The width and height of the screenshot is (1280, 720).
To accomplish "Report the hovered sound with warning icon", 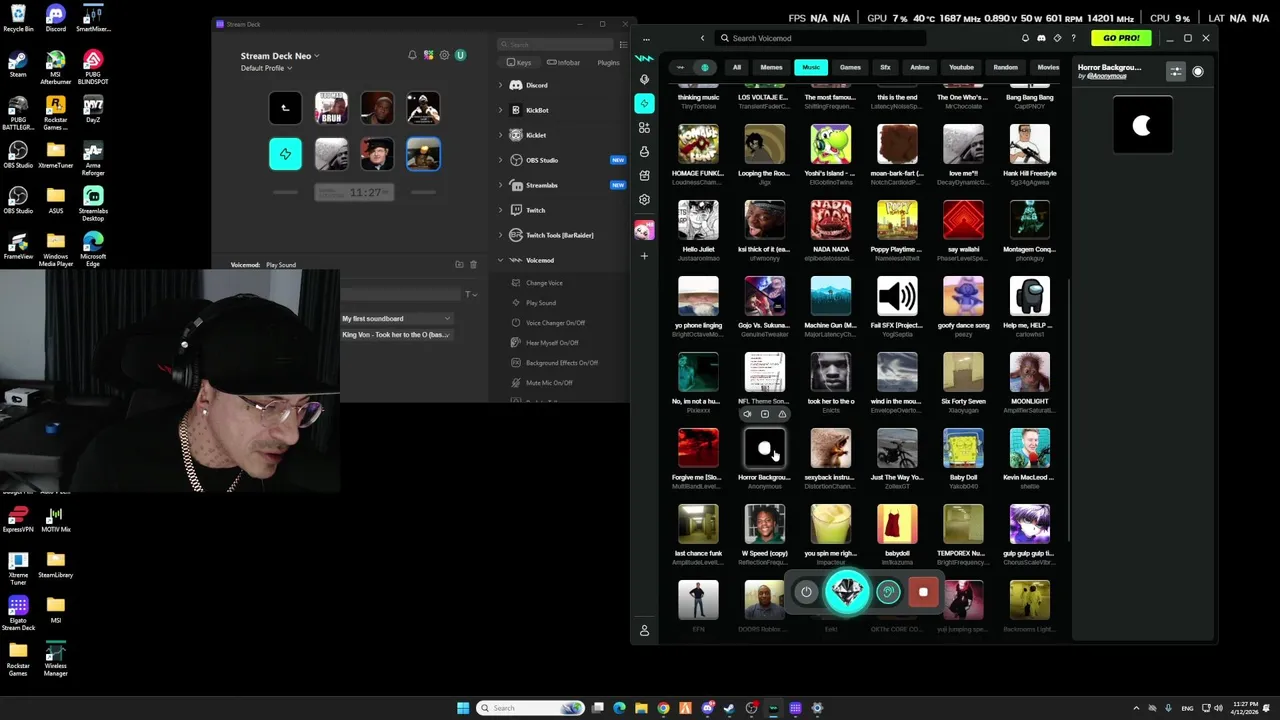I will point(782,414).
